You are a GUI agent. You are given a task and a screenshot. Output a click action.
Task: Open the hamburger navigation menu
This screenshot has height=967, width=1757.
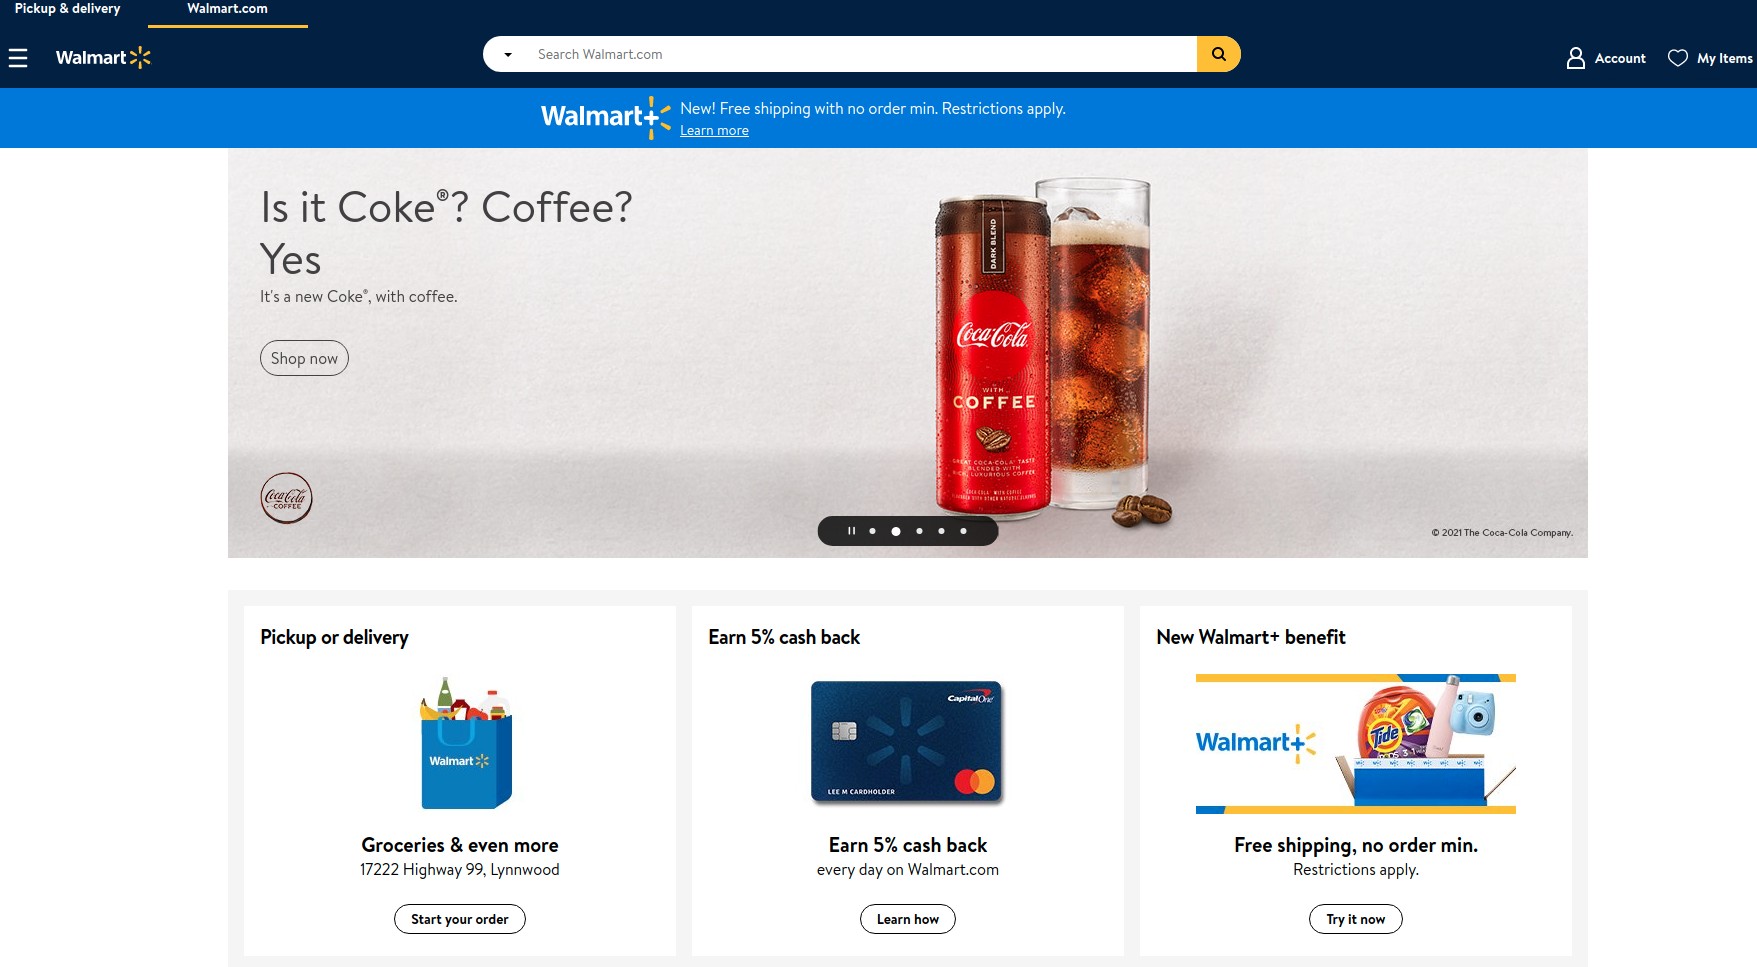point(18,58)
